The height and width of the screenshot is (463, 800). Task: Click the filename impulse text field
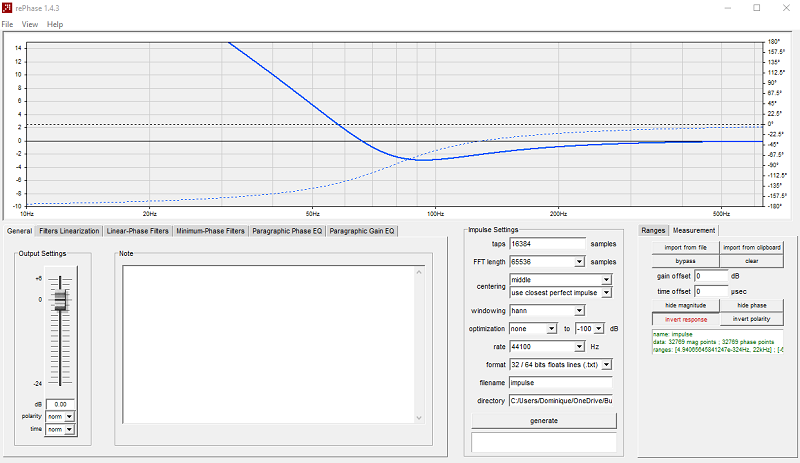click(x=561, y=383)
